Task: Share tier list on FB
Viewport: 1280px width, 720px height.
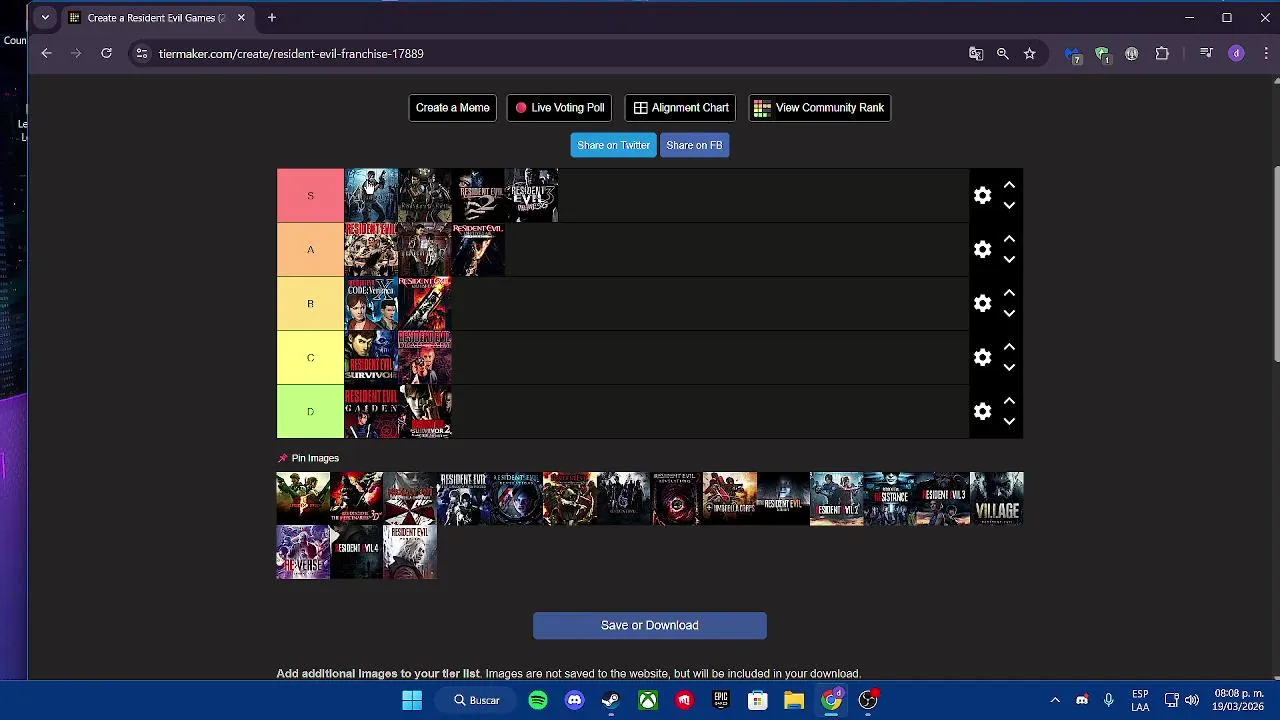Action: coord(694,145)
